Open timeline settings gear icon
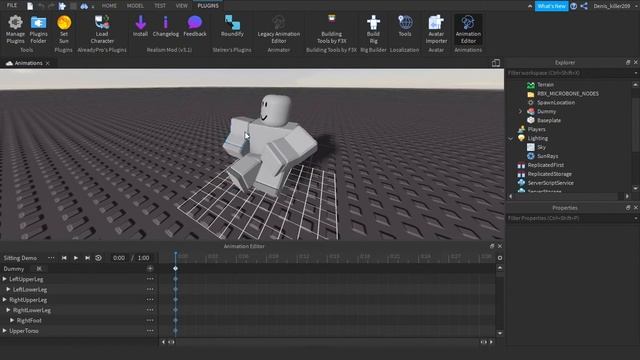The height and width of the screenshot is (360, 640). [500, 258]
